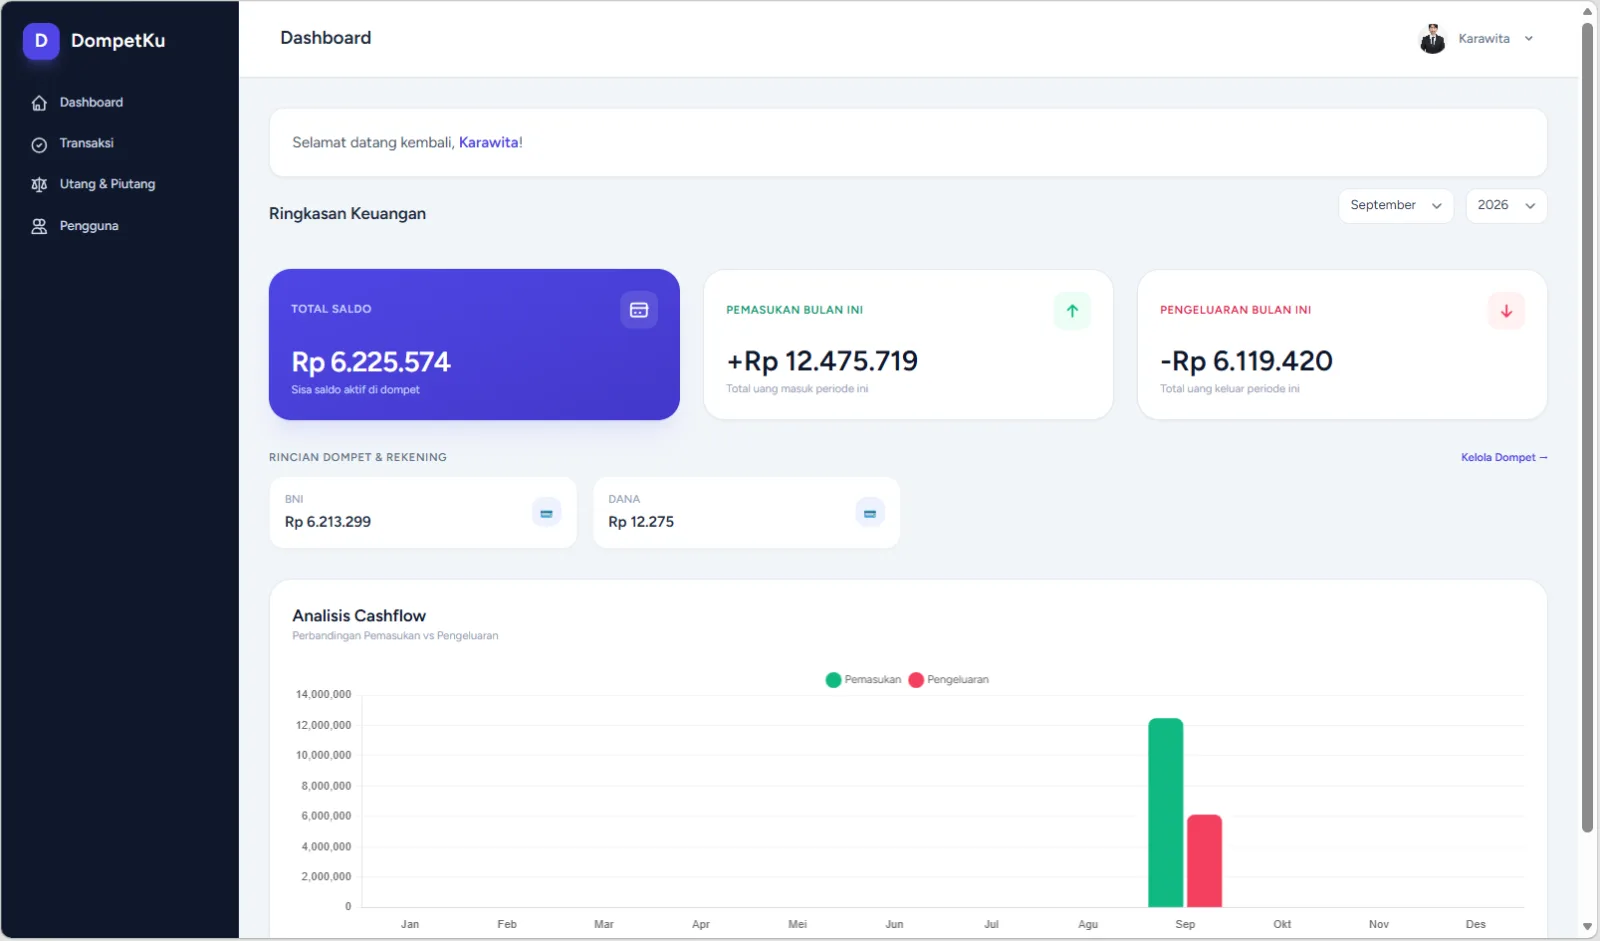Click the green Sep Pemasukan bar
The height and width of the screenshot is (941, 1600).
click(x=1165, y=812)
